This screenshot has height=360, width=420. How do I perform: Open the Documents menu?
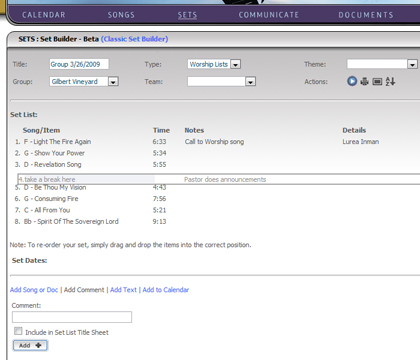tap(366, 15)
